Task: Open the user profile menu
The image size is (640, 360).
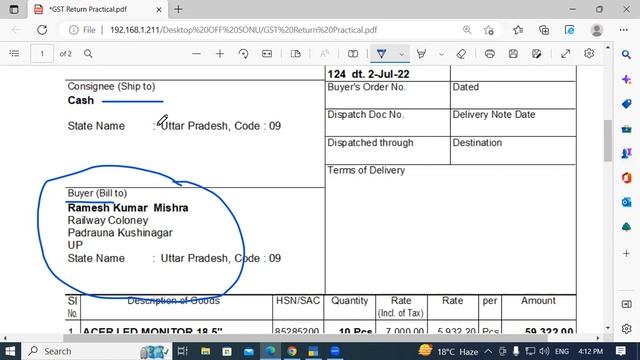Action: (597, 30)
